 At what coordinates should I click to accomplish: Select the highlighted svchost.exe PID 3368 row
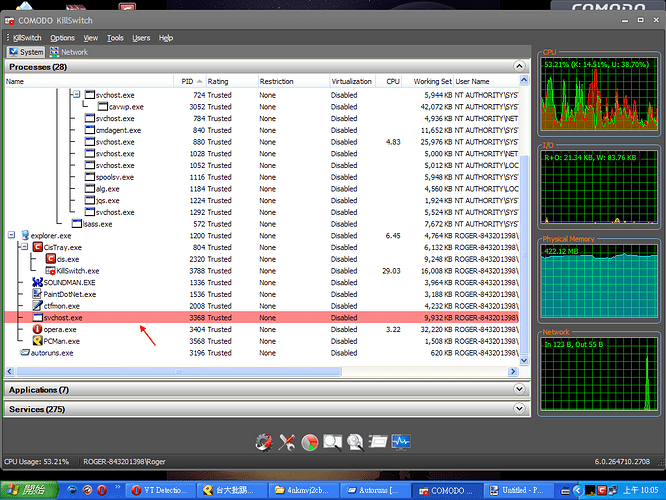262,317
